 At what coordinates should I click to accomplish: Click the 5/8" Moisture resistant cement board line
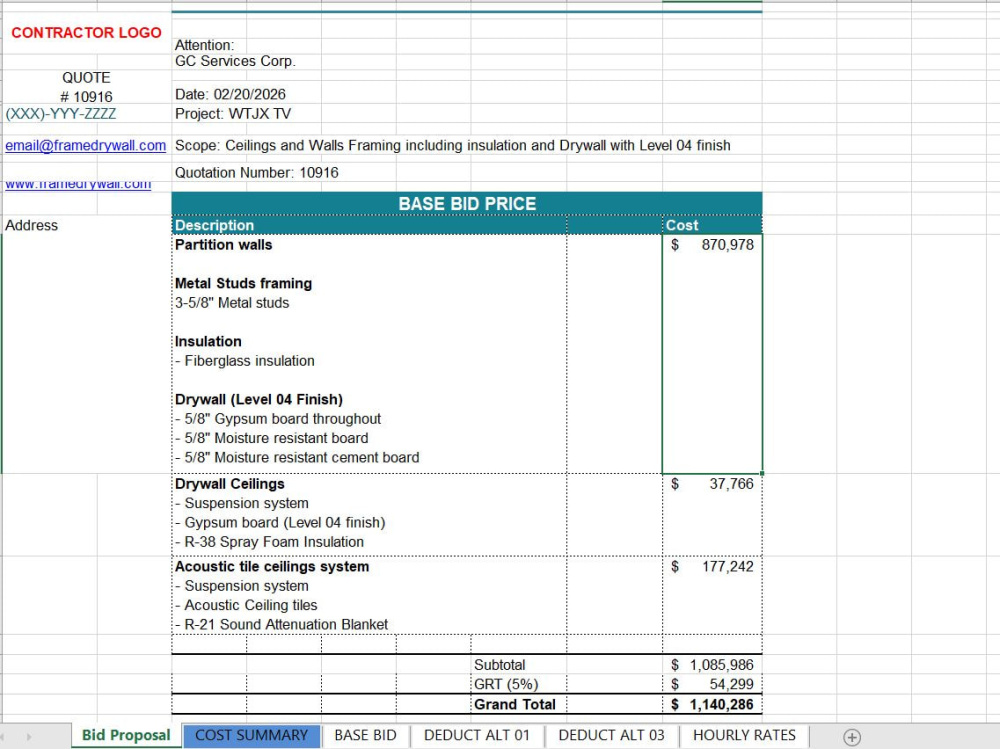pyautogui.click(x=297, y=457)
